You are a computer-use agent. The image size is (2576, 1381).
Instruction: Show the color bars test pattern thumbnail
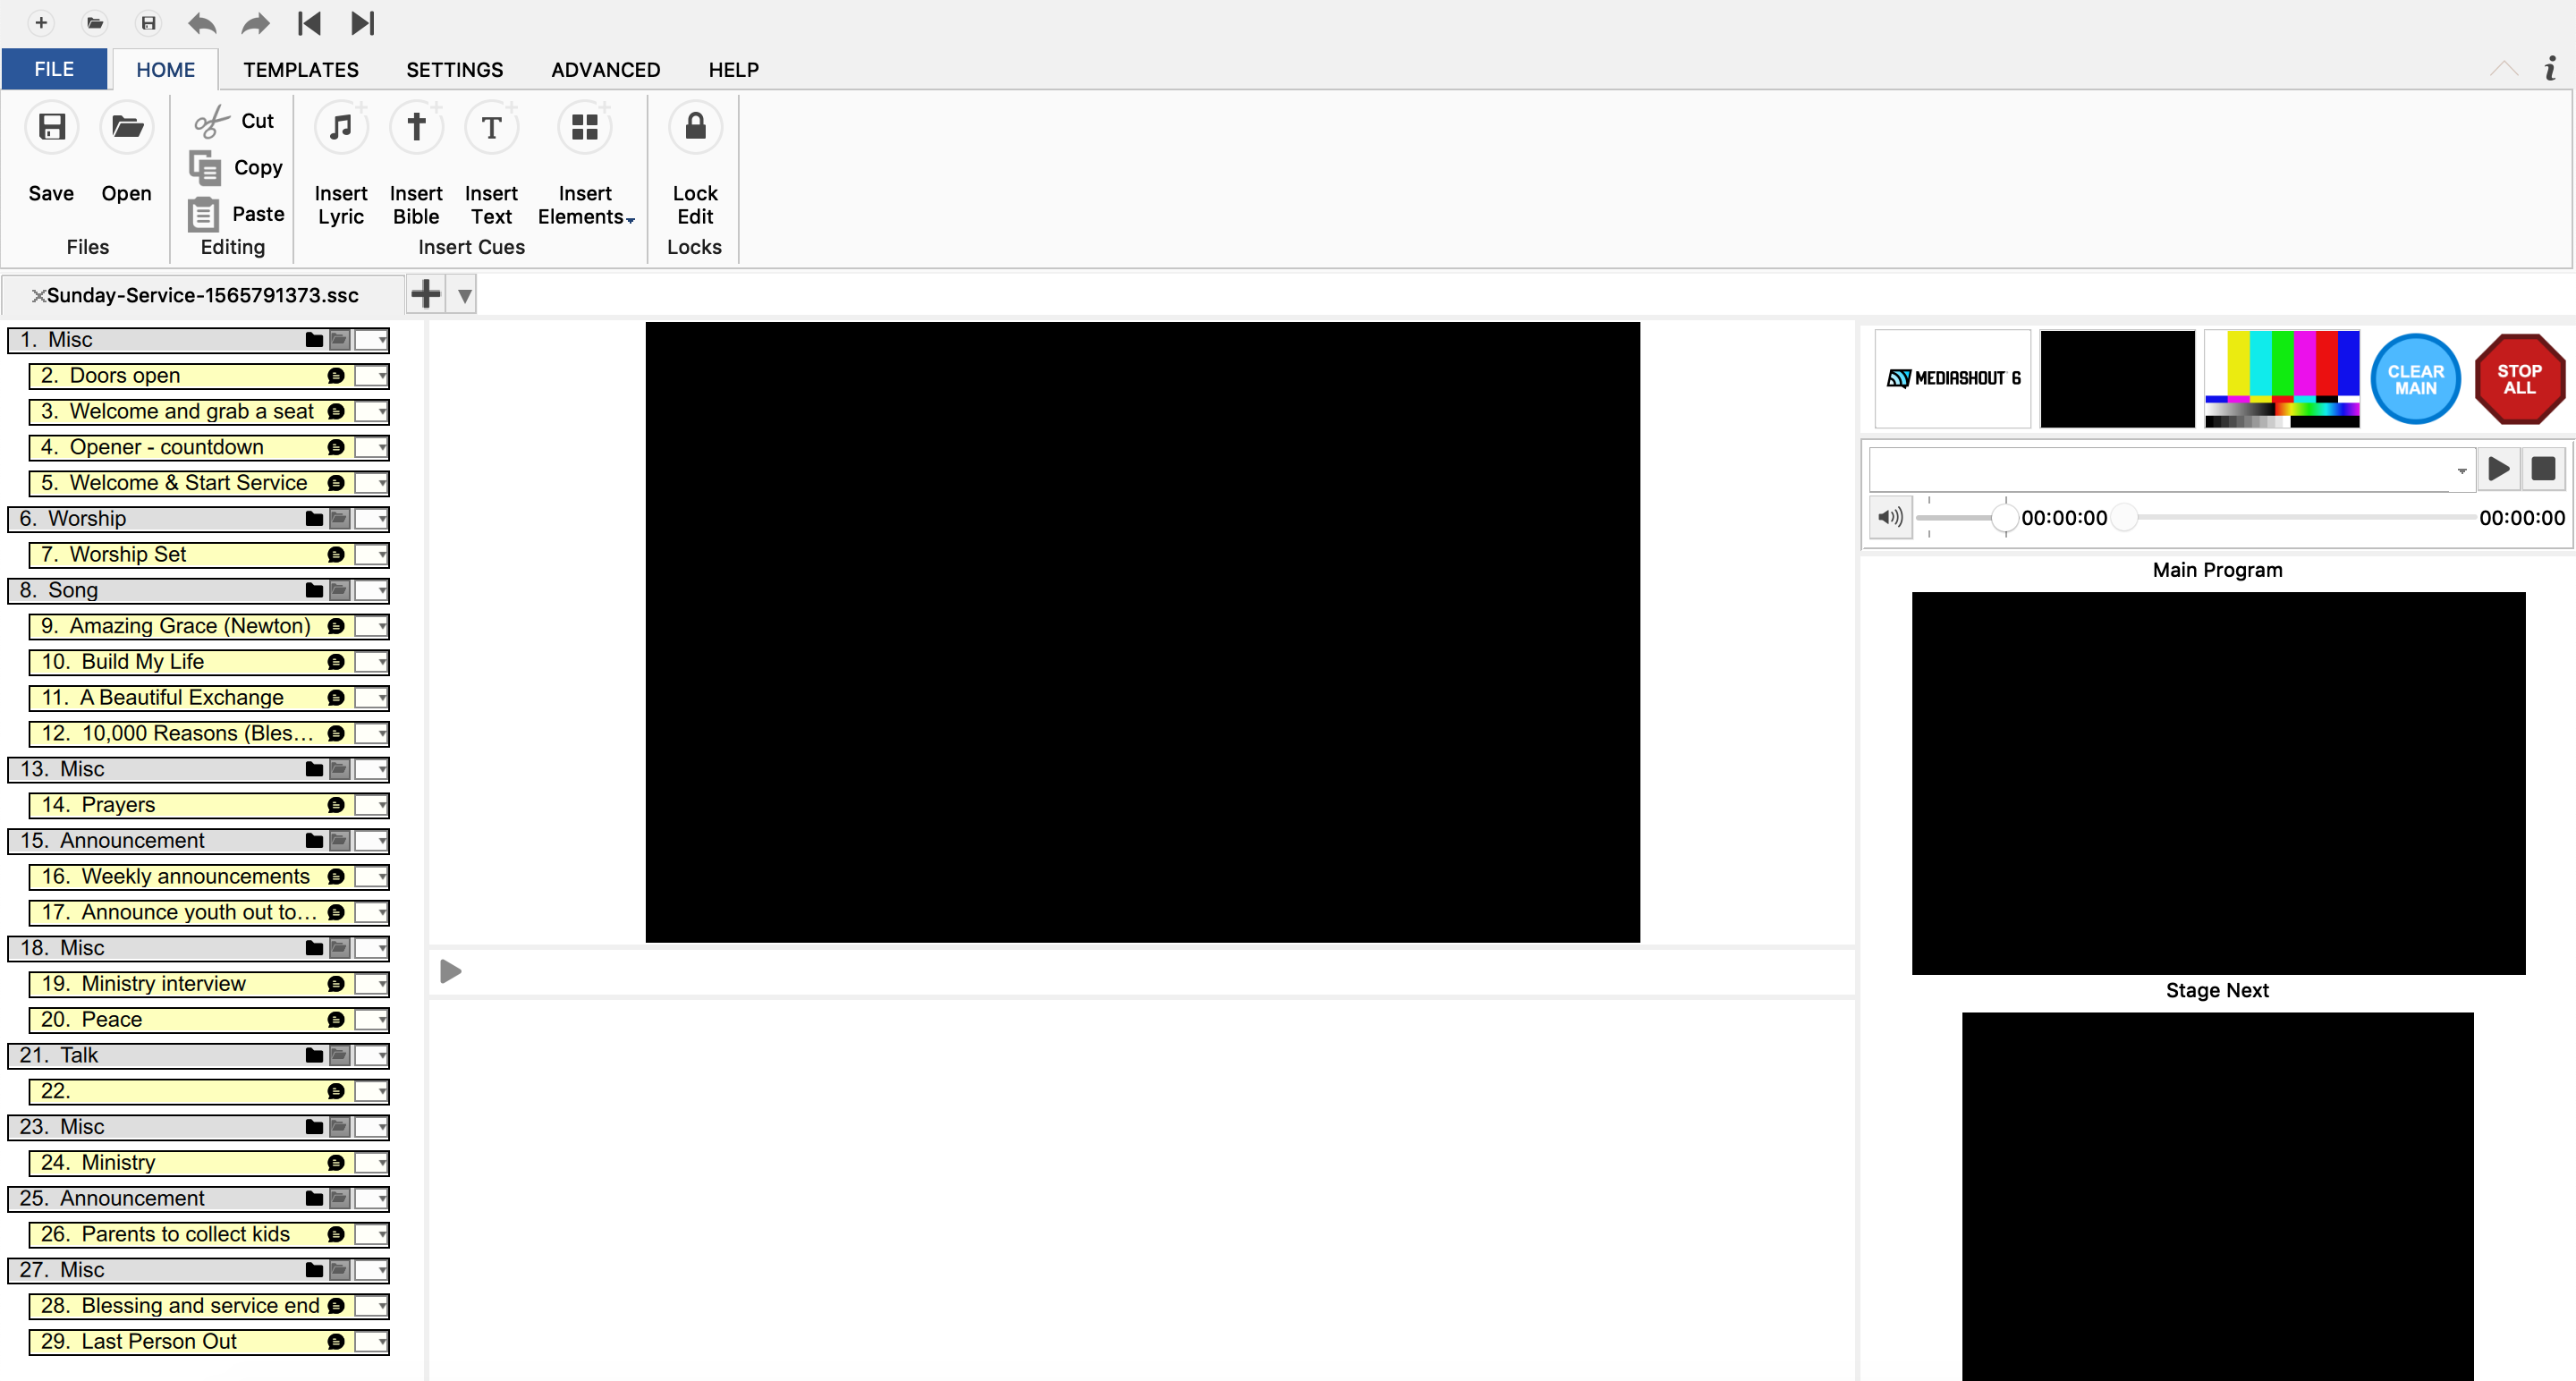[x=2281, y=379]
